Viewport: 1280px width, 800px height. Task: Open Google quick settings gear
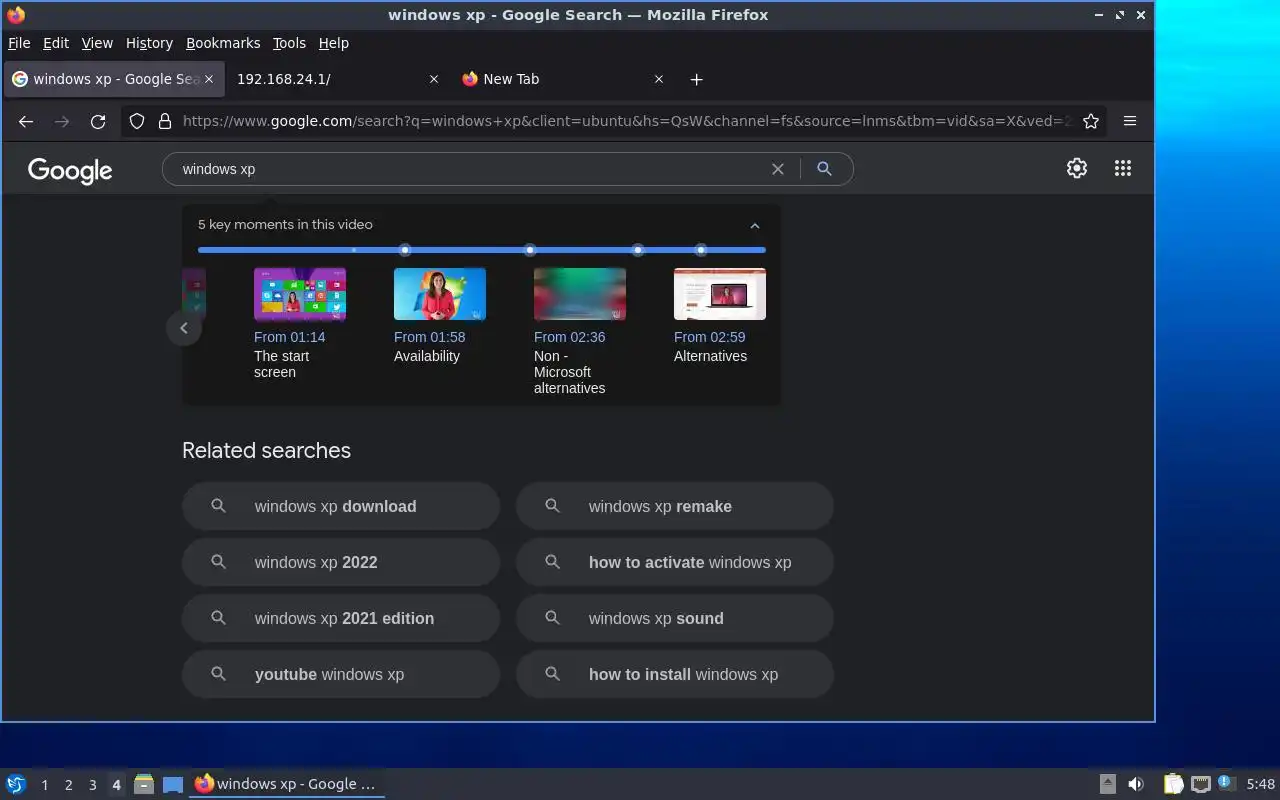click(1077, 168)
